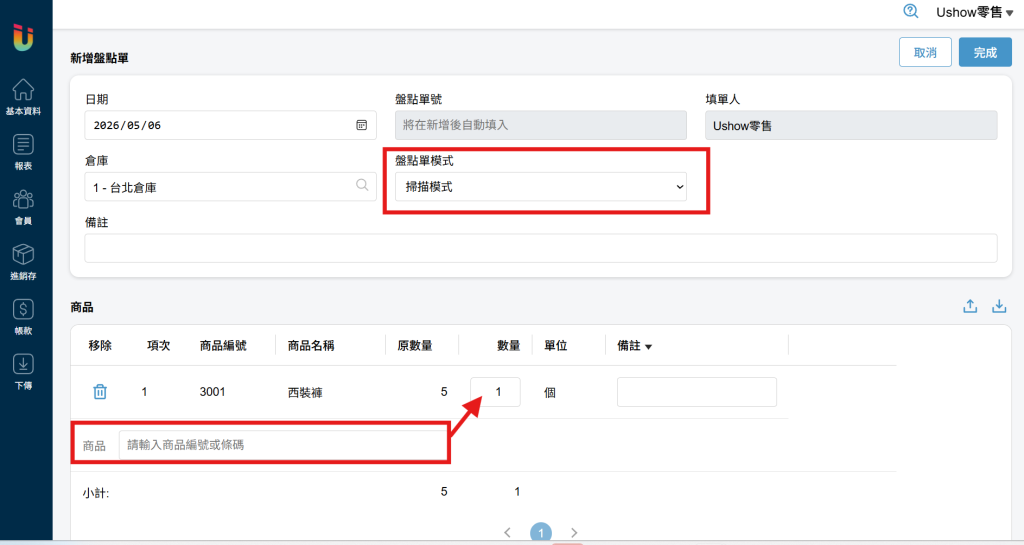The height and width of the screenshot is (545, 1024).
Task: Click the help question mark icon
Action: pos(910,11)
